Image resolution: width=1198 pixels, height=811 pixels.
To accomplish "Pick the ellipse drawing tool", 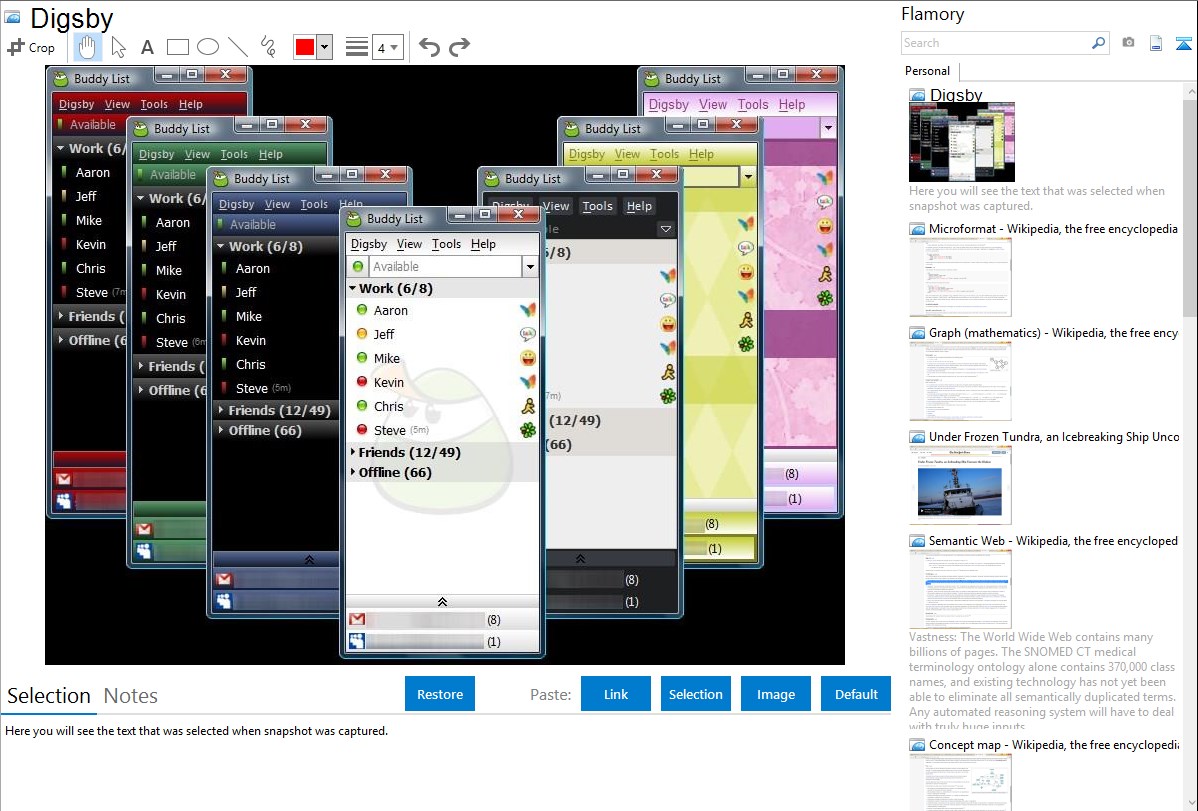I will tap(208, 47).
